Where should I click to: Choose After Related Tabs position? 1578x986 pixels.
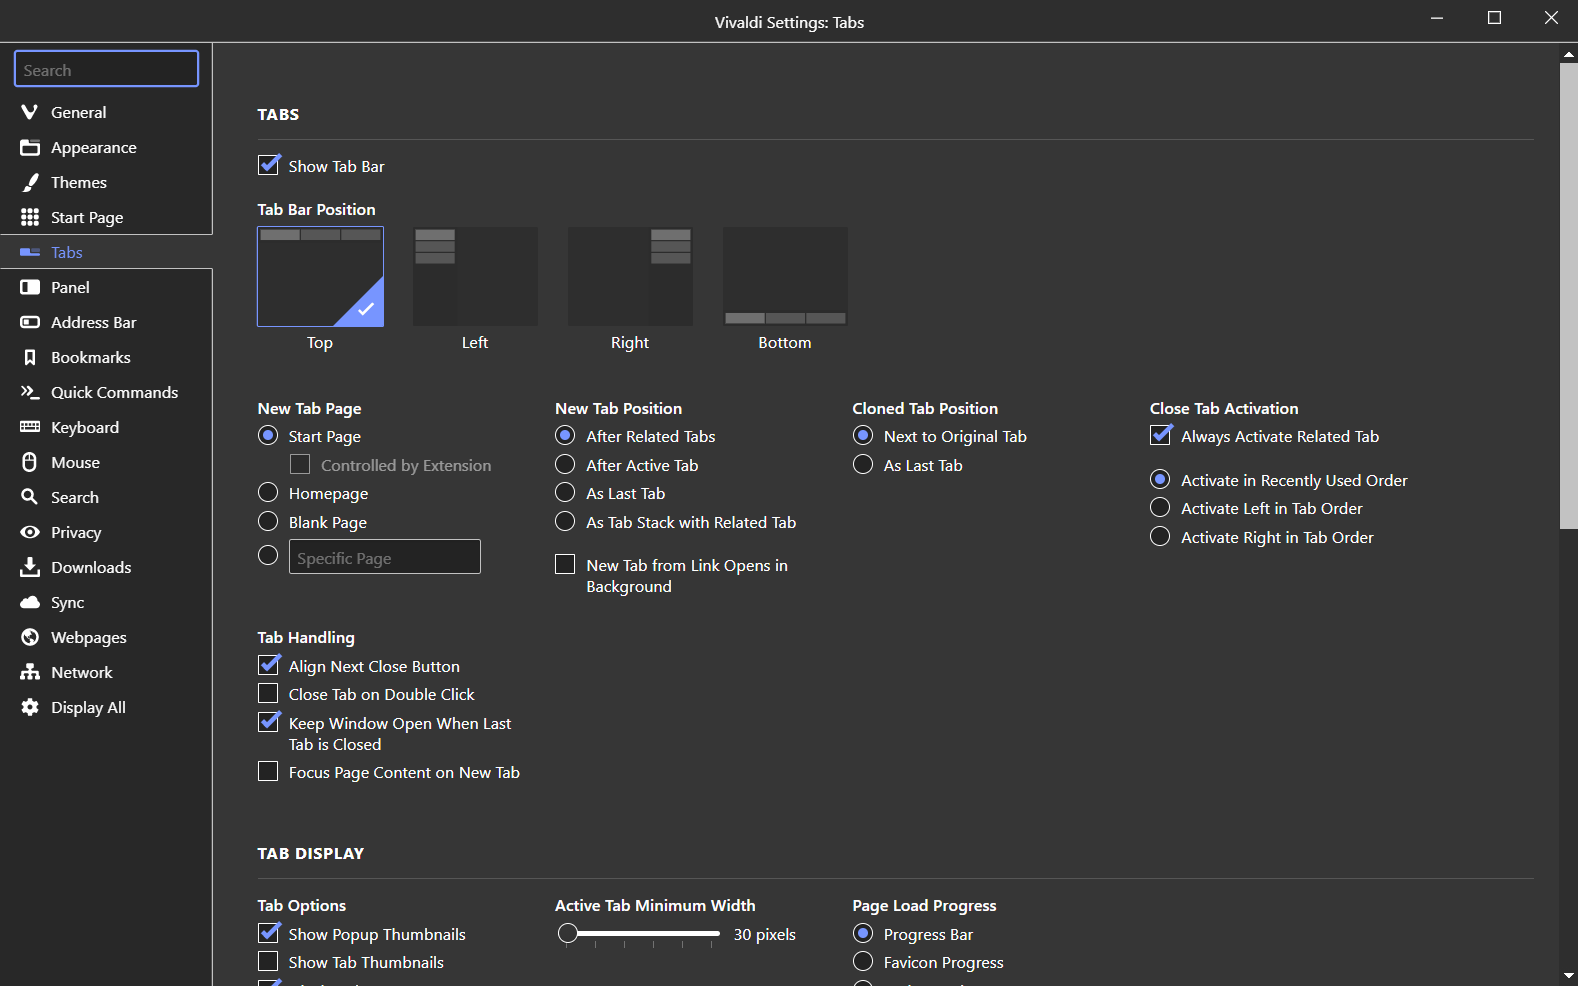tap(565, 435)
